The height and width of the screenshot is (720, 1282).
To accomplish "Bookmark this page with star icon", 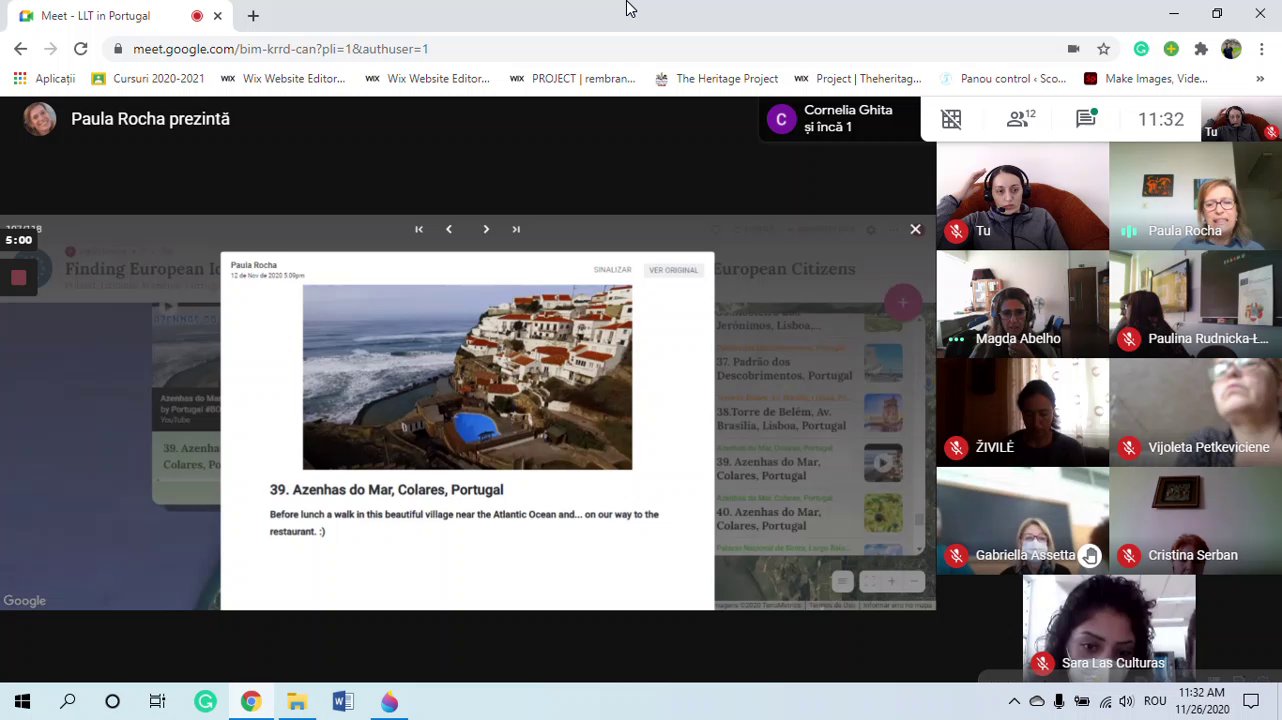I will coord(1103,49).
